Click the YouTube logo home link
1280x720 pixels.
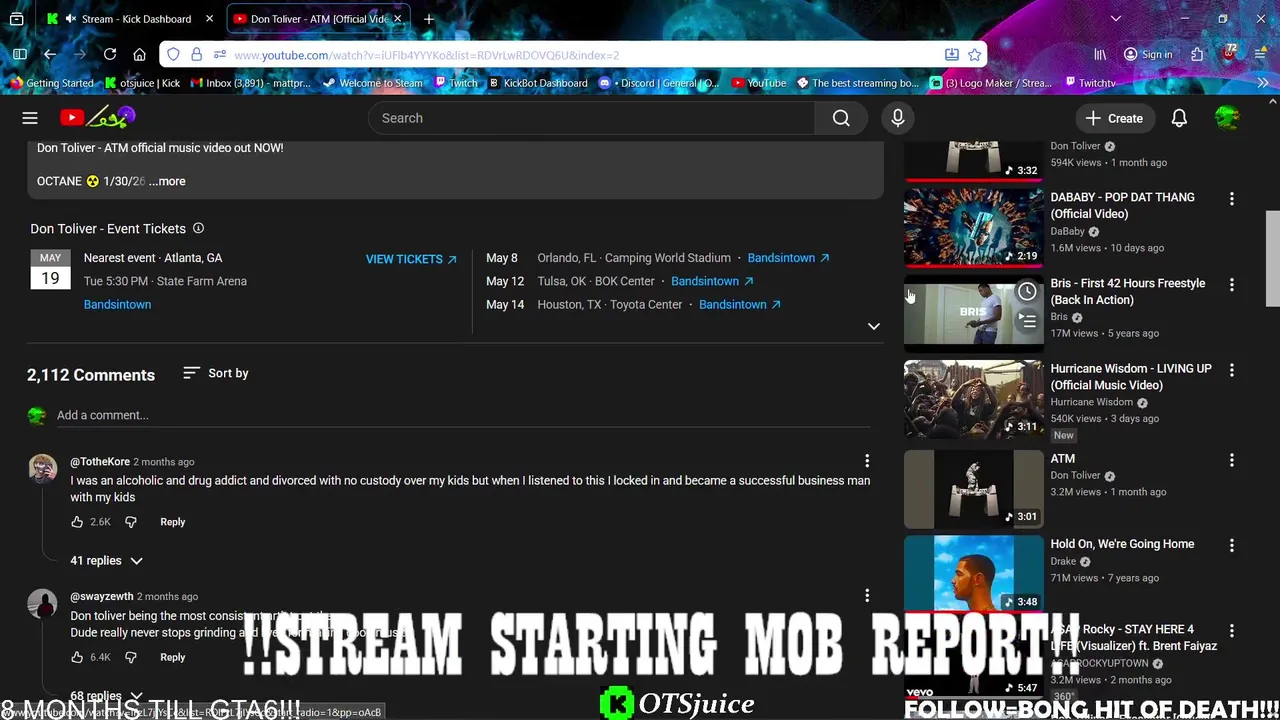click(97, 118)
